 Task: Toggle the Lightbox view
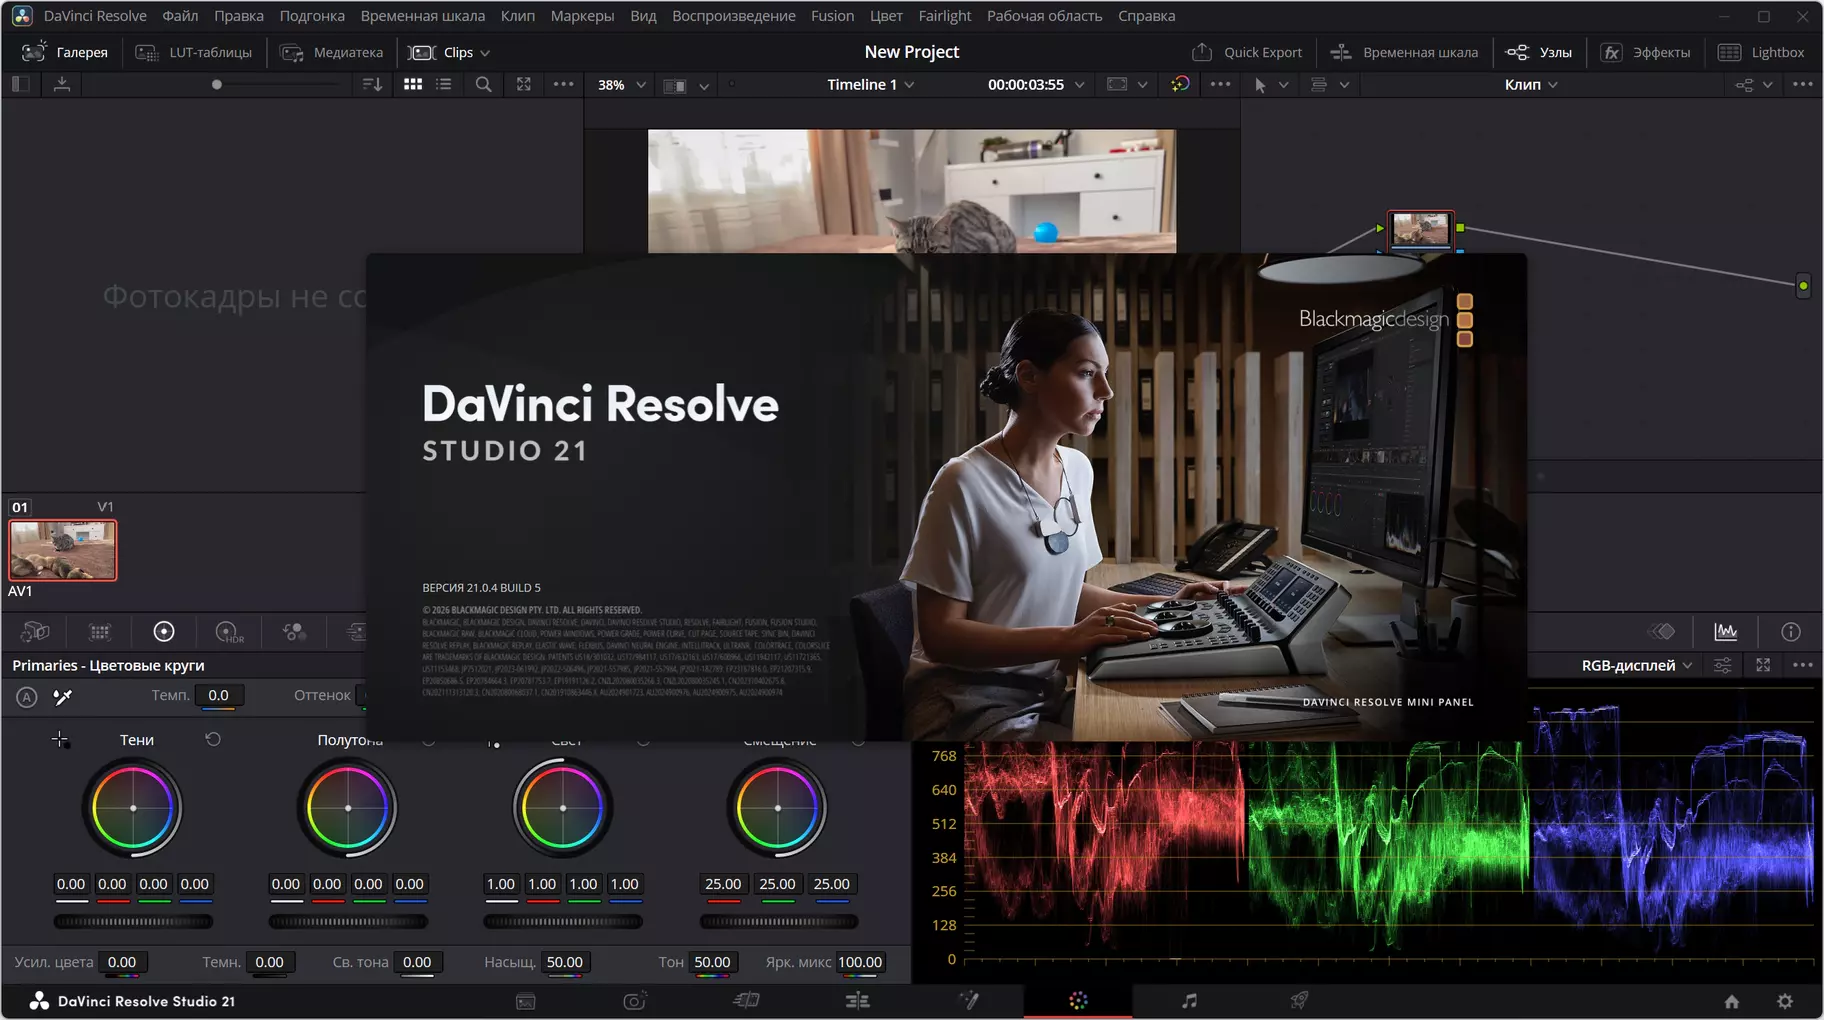(x=1761, y=52)
